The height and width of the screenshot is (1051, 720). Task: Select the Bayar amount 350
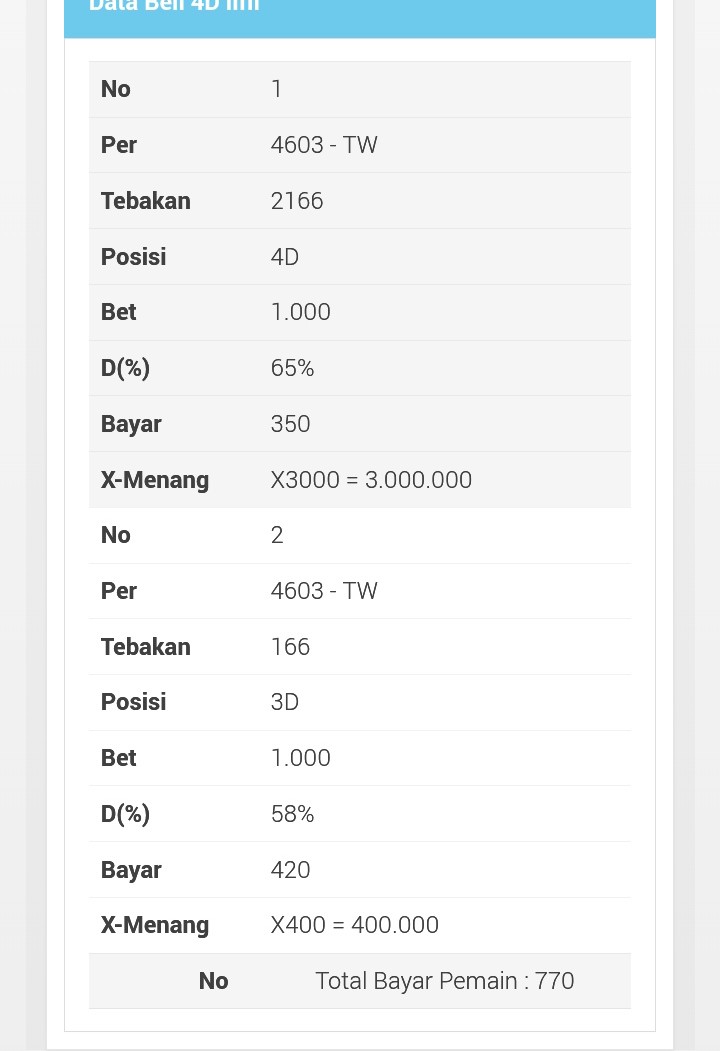290,424
